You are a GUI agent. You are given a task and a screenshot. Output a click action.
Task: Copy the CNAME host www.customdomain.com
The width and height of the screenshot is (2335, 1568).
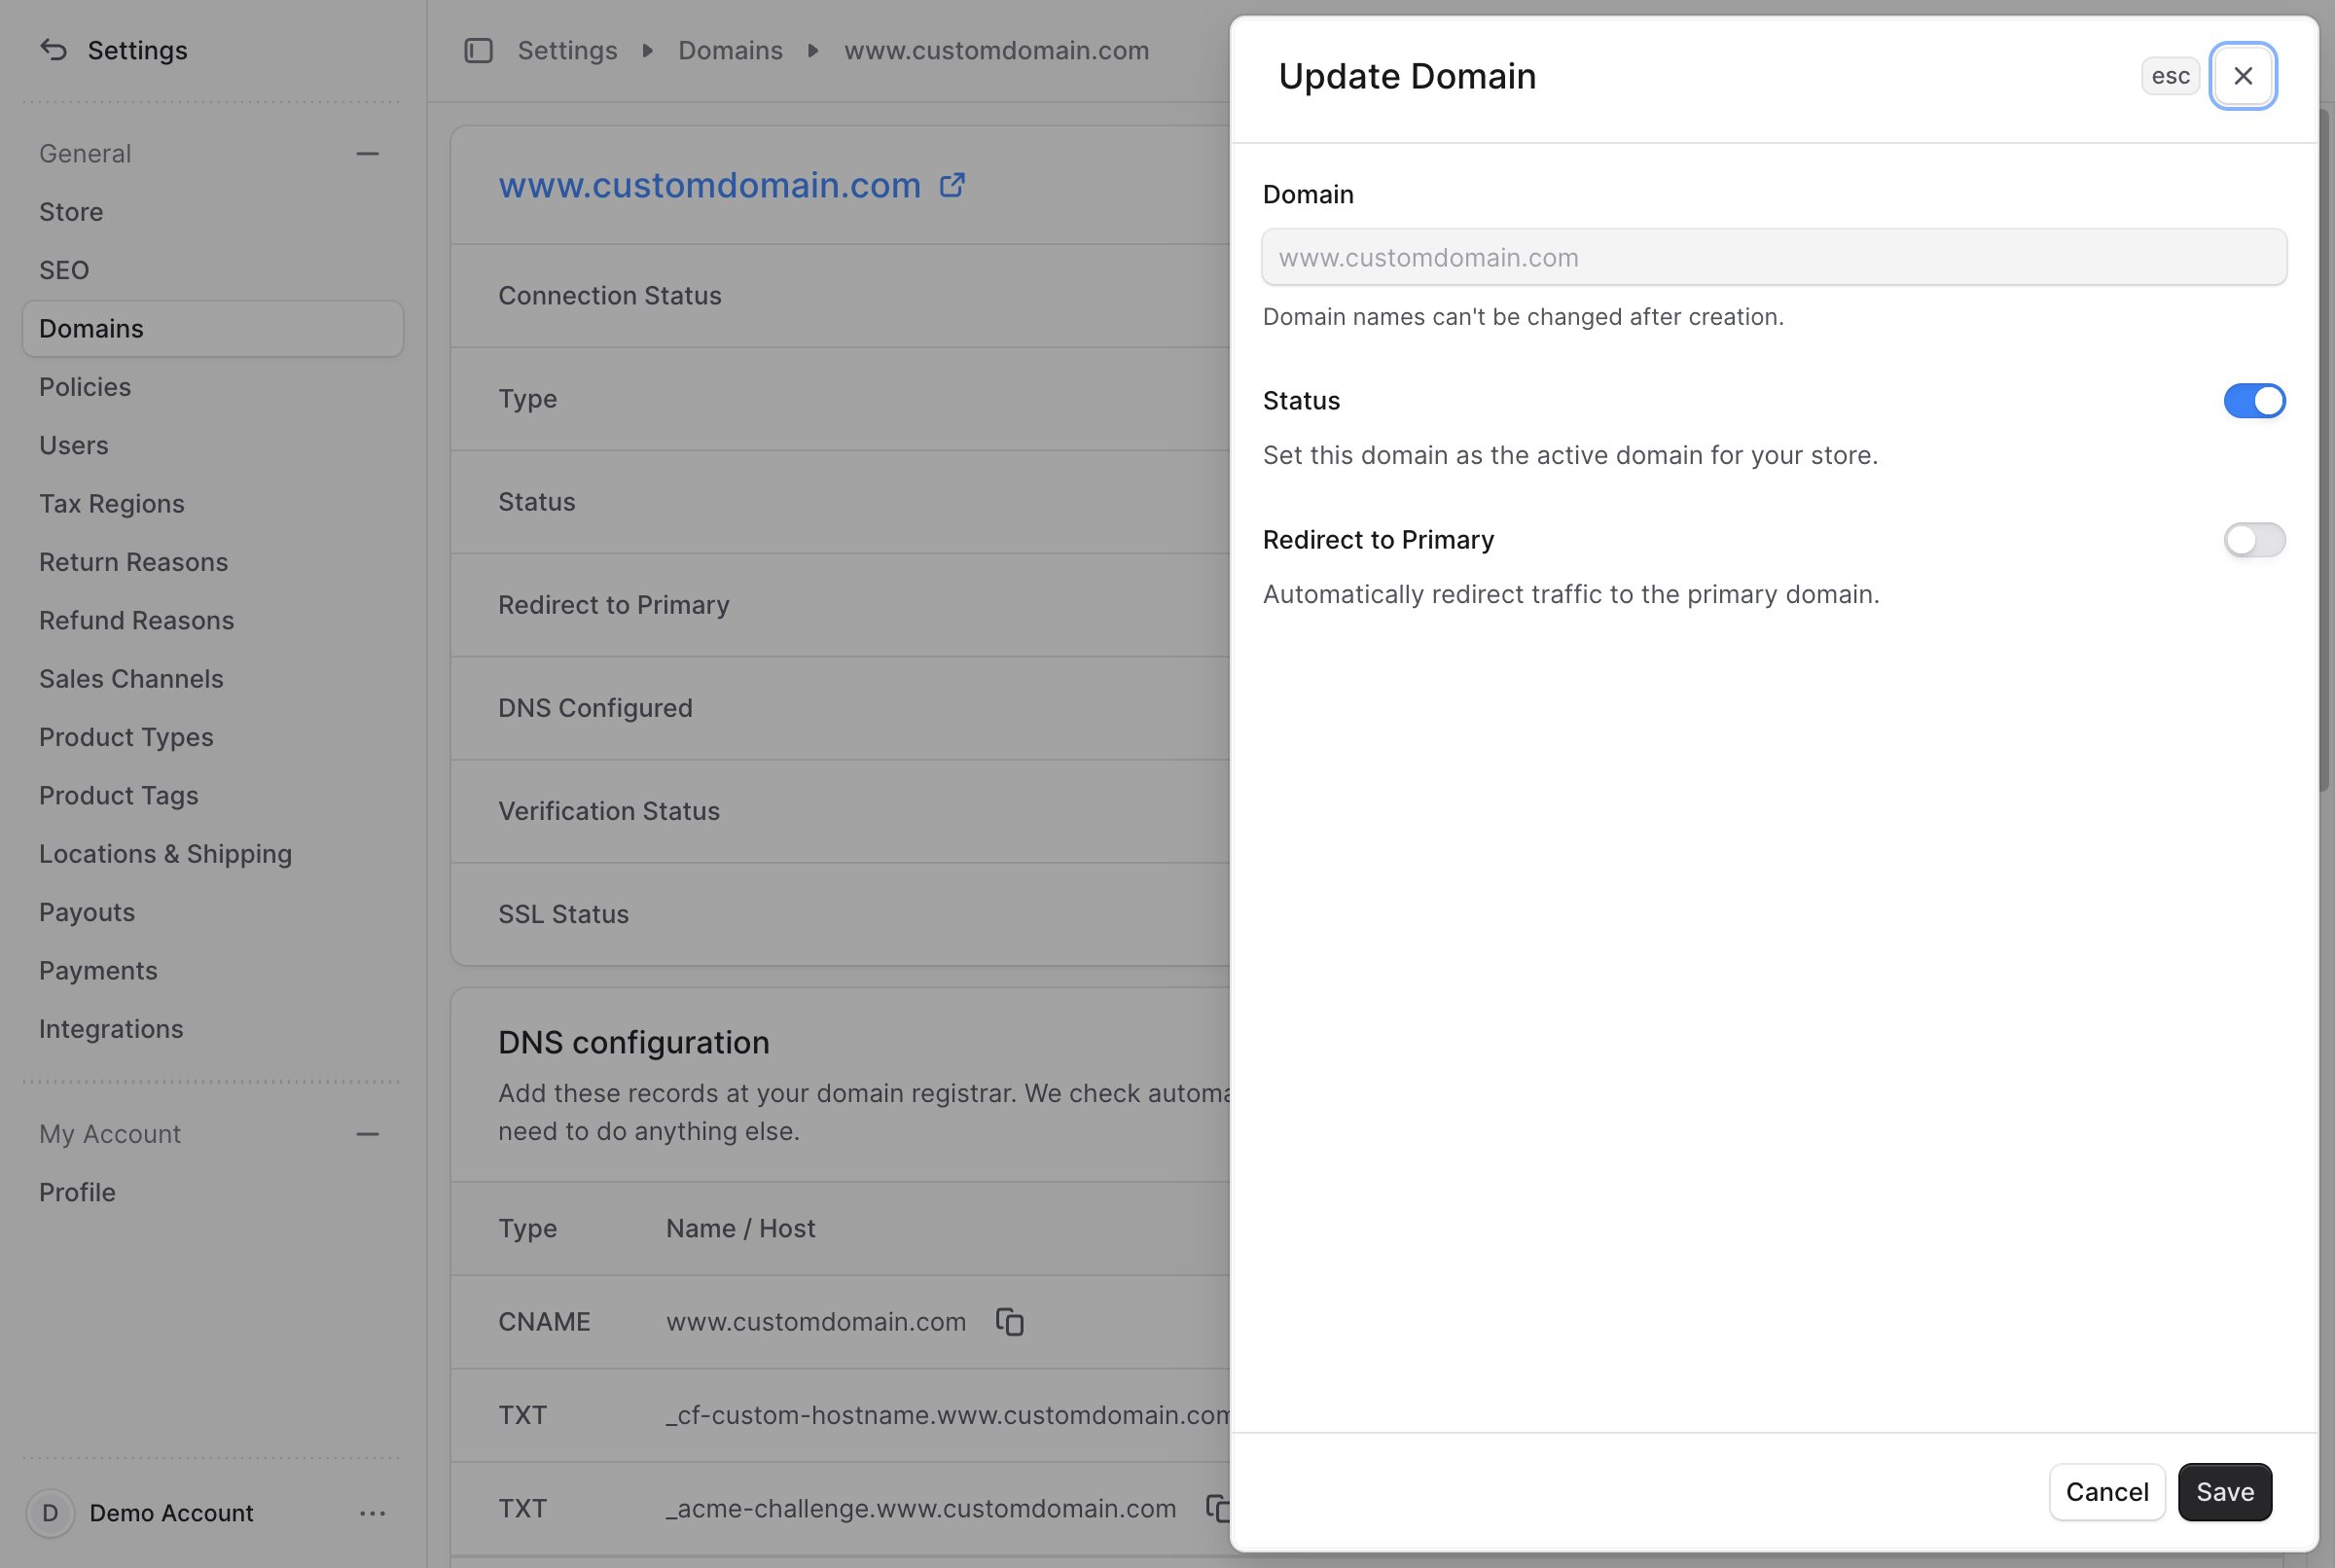click(x=1010, y=1321)
